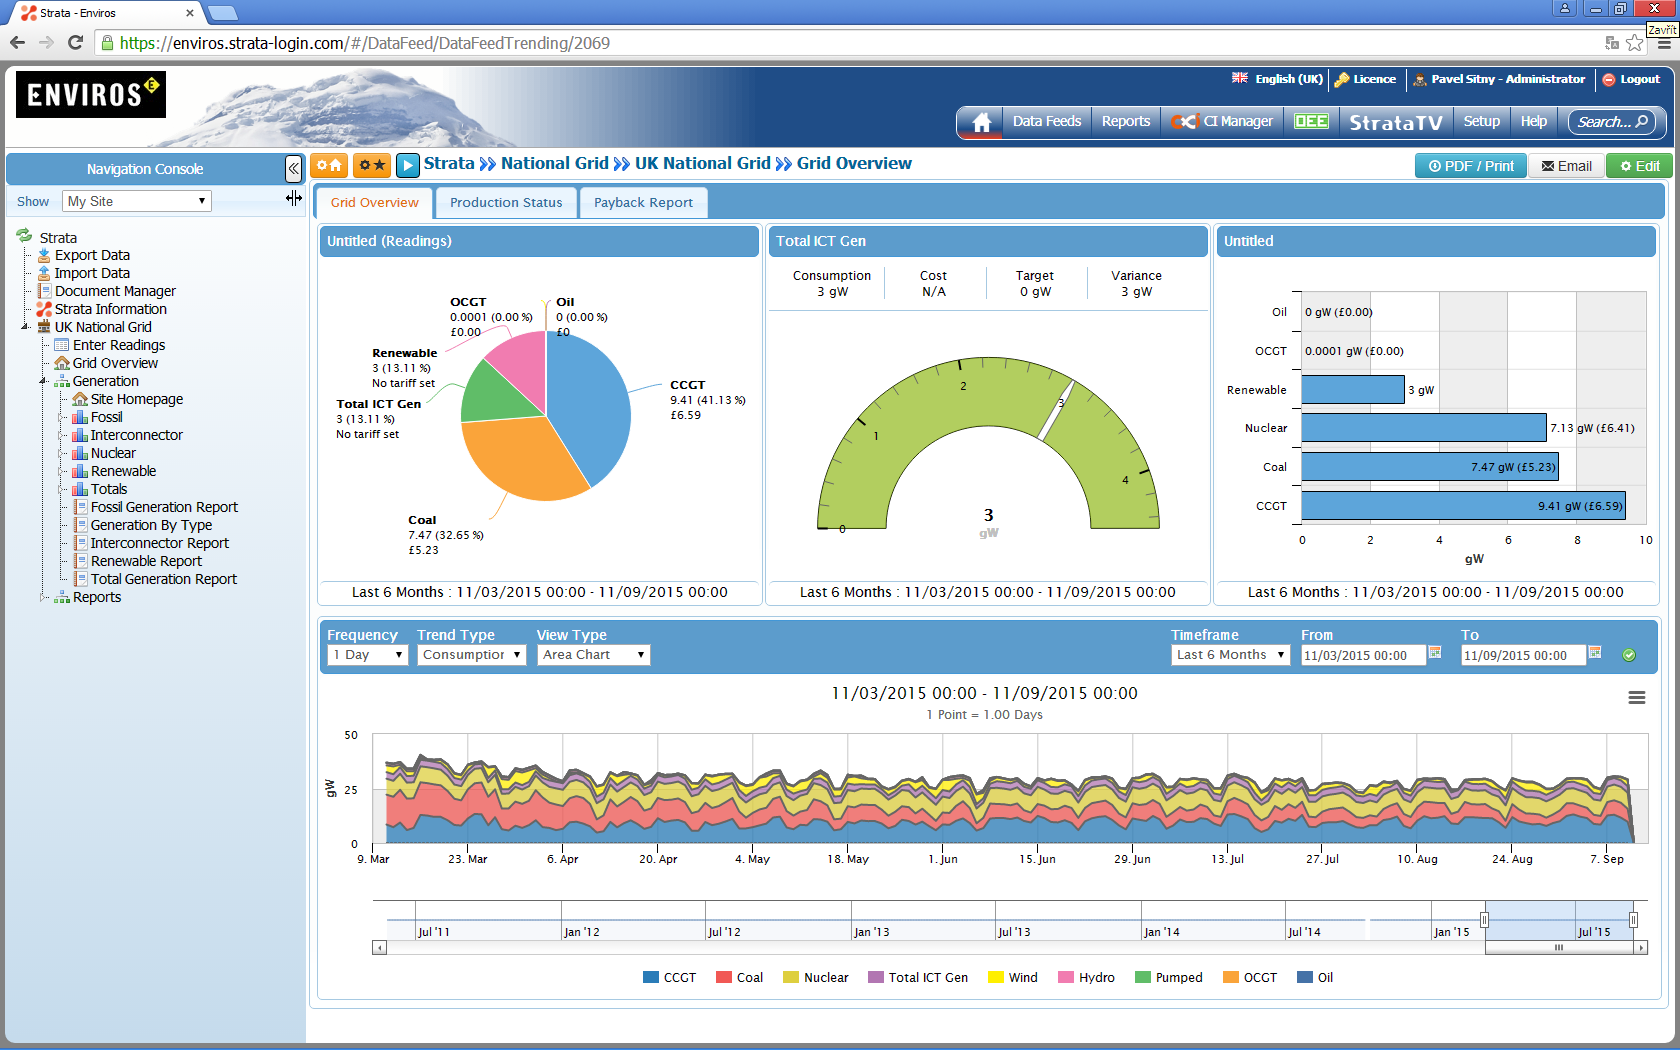1680x1050 pixels.
Task: Open the favourites star toolbar button
Action: pos(372,165)
